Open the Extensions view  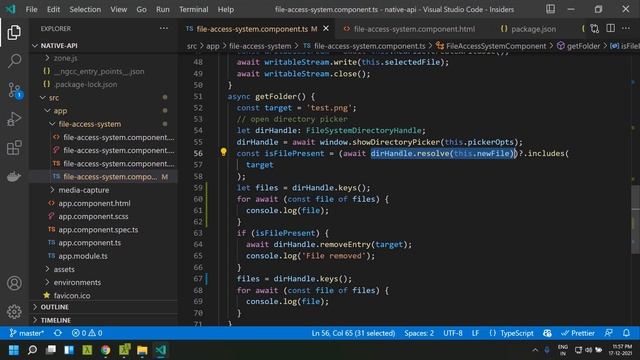point(14,147)
